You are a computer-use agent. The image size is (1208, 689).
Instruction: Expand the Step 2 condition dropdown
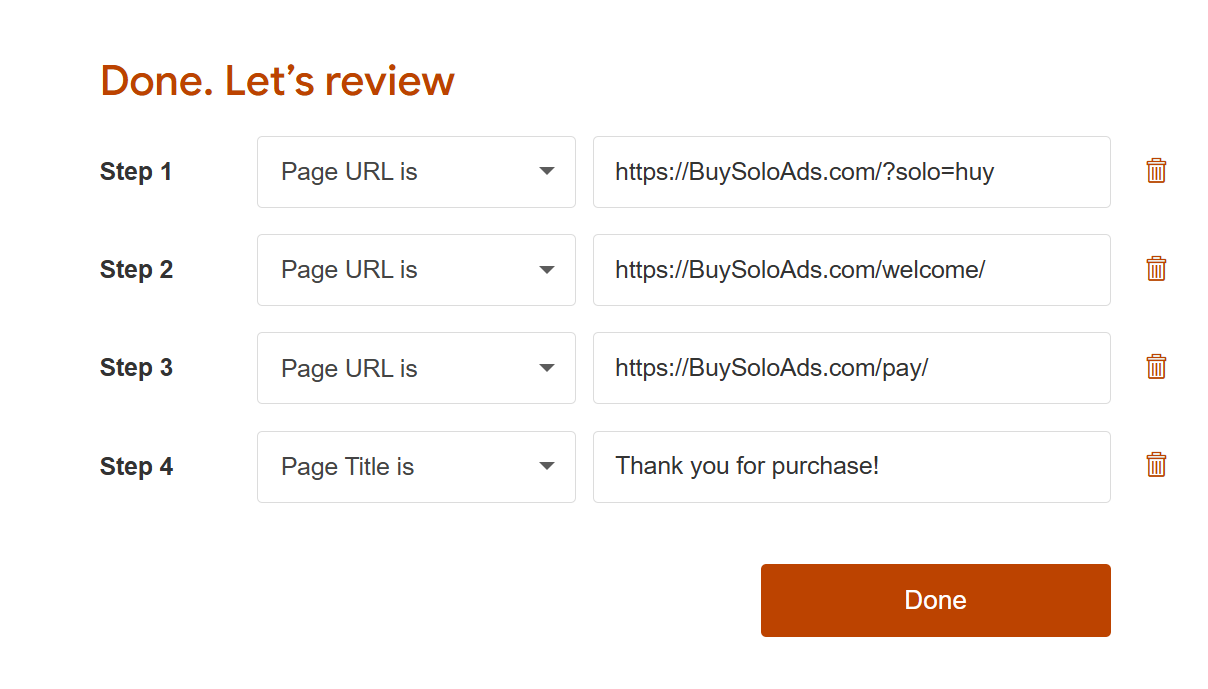(415, 270)
